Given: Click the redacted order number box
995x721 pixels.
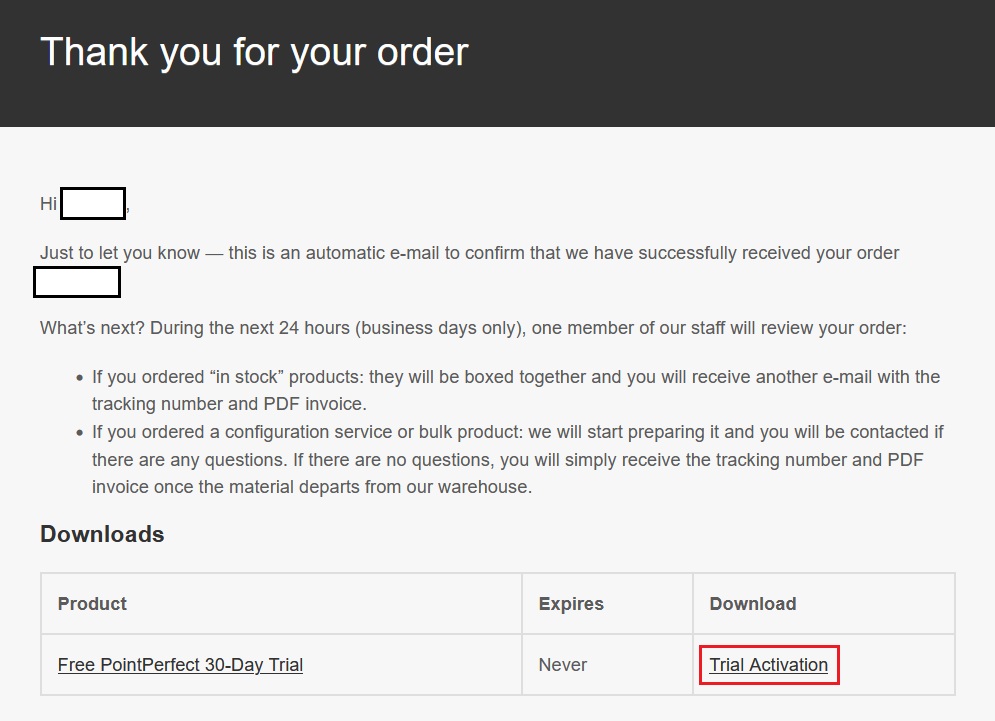Looking at the screenshot, I should pos(77,282).
